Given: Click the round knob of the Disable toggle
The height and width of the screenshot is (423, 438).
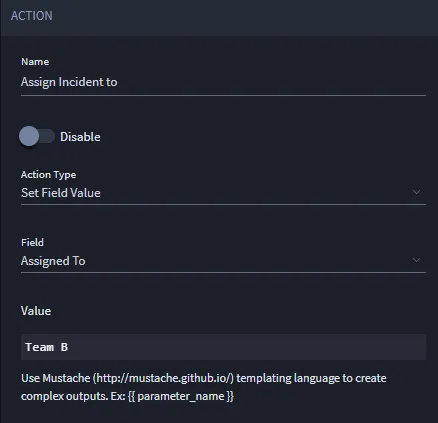Looking at the screenshot, I should pyautogui.click(x=29, y=136).
